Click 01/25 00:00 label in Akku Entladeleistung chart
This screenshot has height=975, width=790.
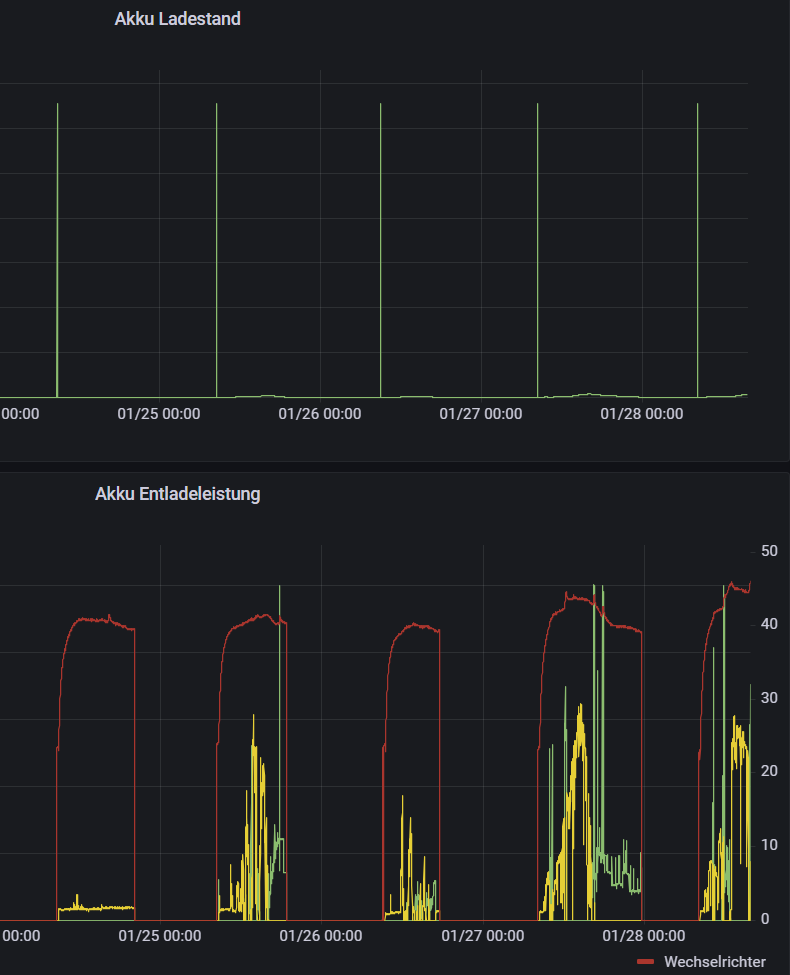[x=159, y=936]
